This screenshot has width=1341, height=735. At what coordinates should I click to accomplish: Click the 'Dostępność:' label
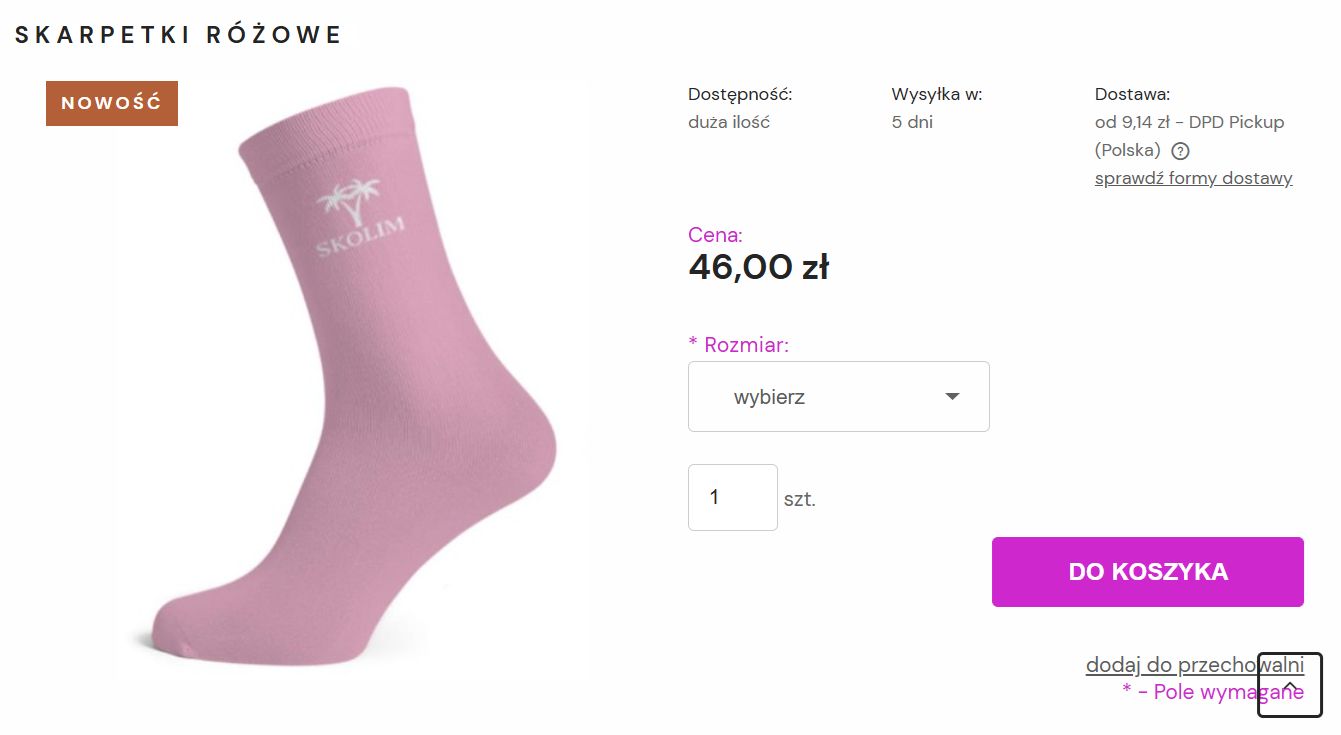click(740, 95)
